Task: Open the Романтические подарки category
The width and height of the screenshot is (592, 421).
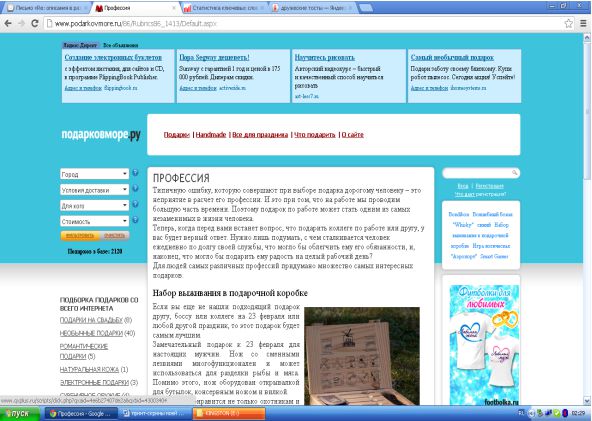Action: 84,351
